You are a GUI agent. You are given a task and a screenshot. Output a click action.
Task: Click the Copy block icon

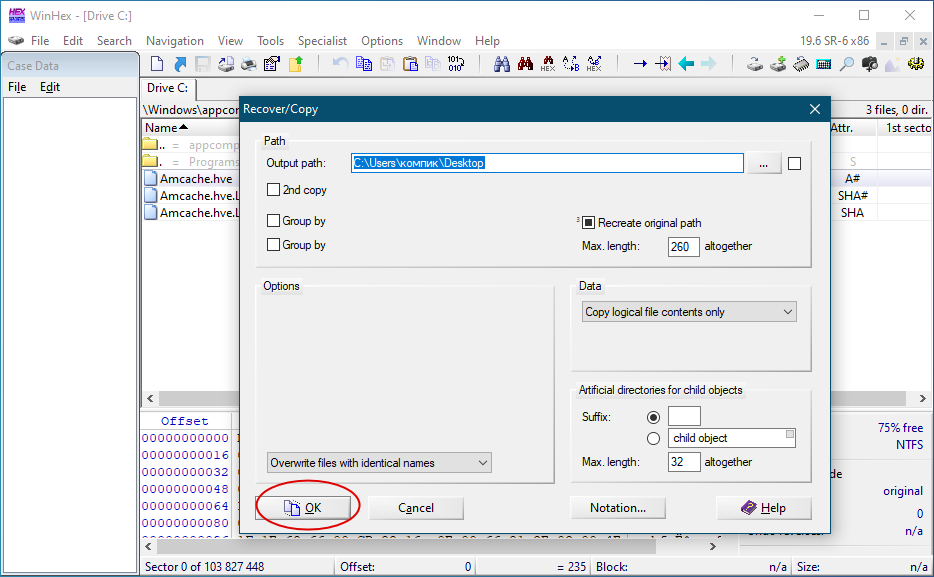364,64
